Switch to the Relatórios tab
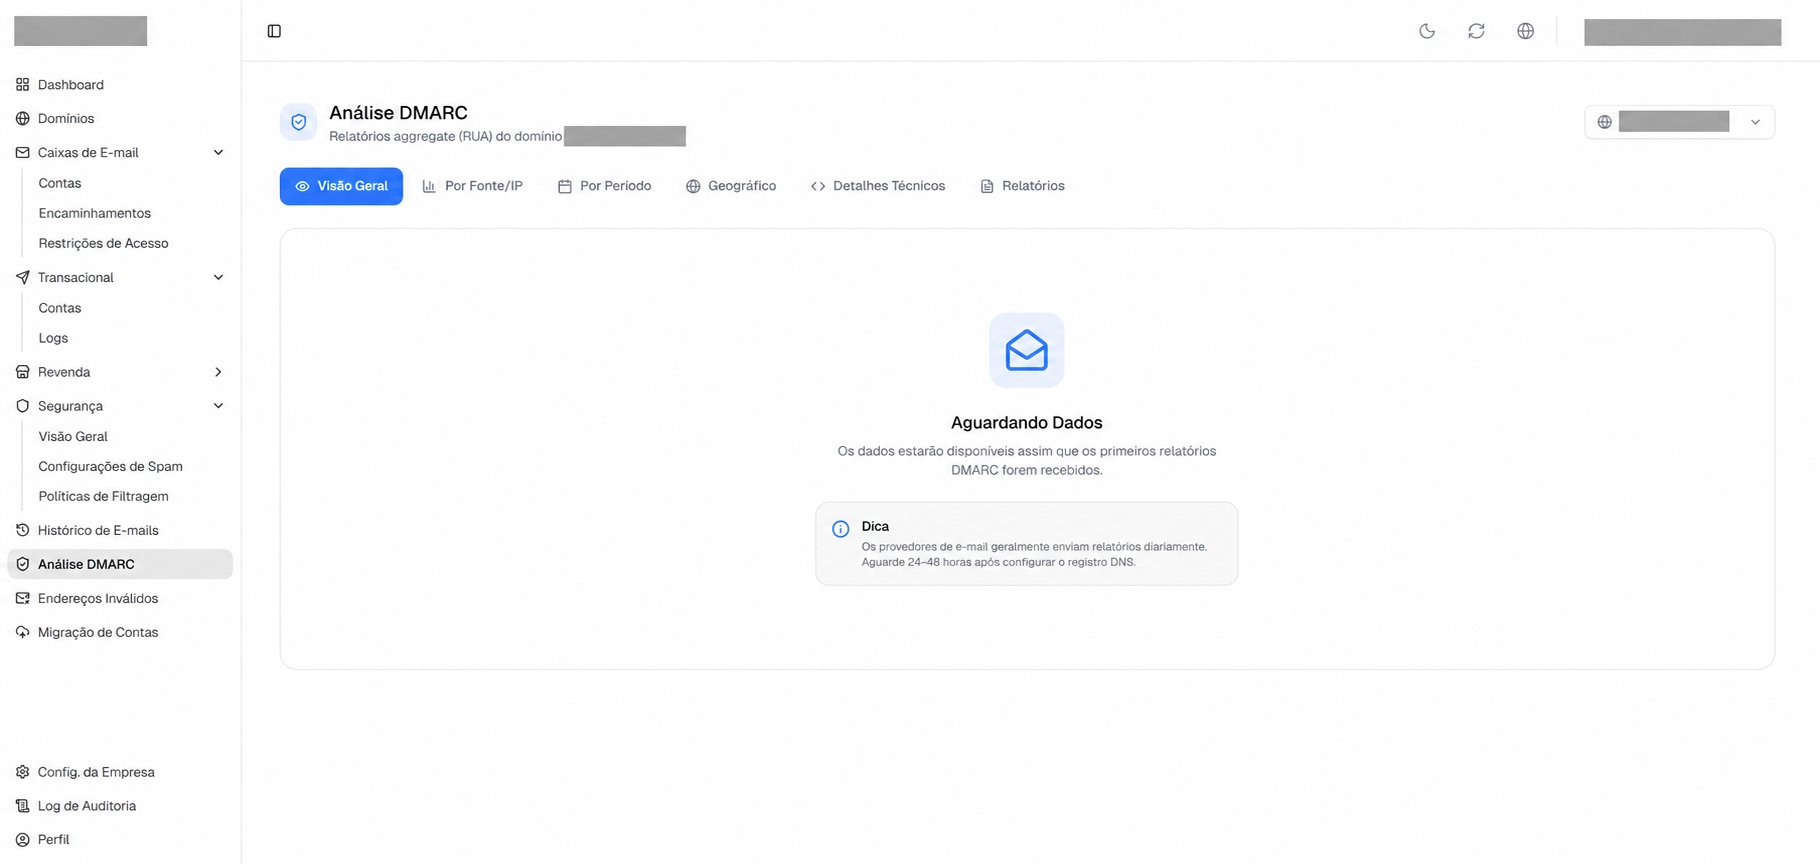This screenshot has width=1820, height=864. tap(1022, 186)
